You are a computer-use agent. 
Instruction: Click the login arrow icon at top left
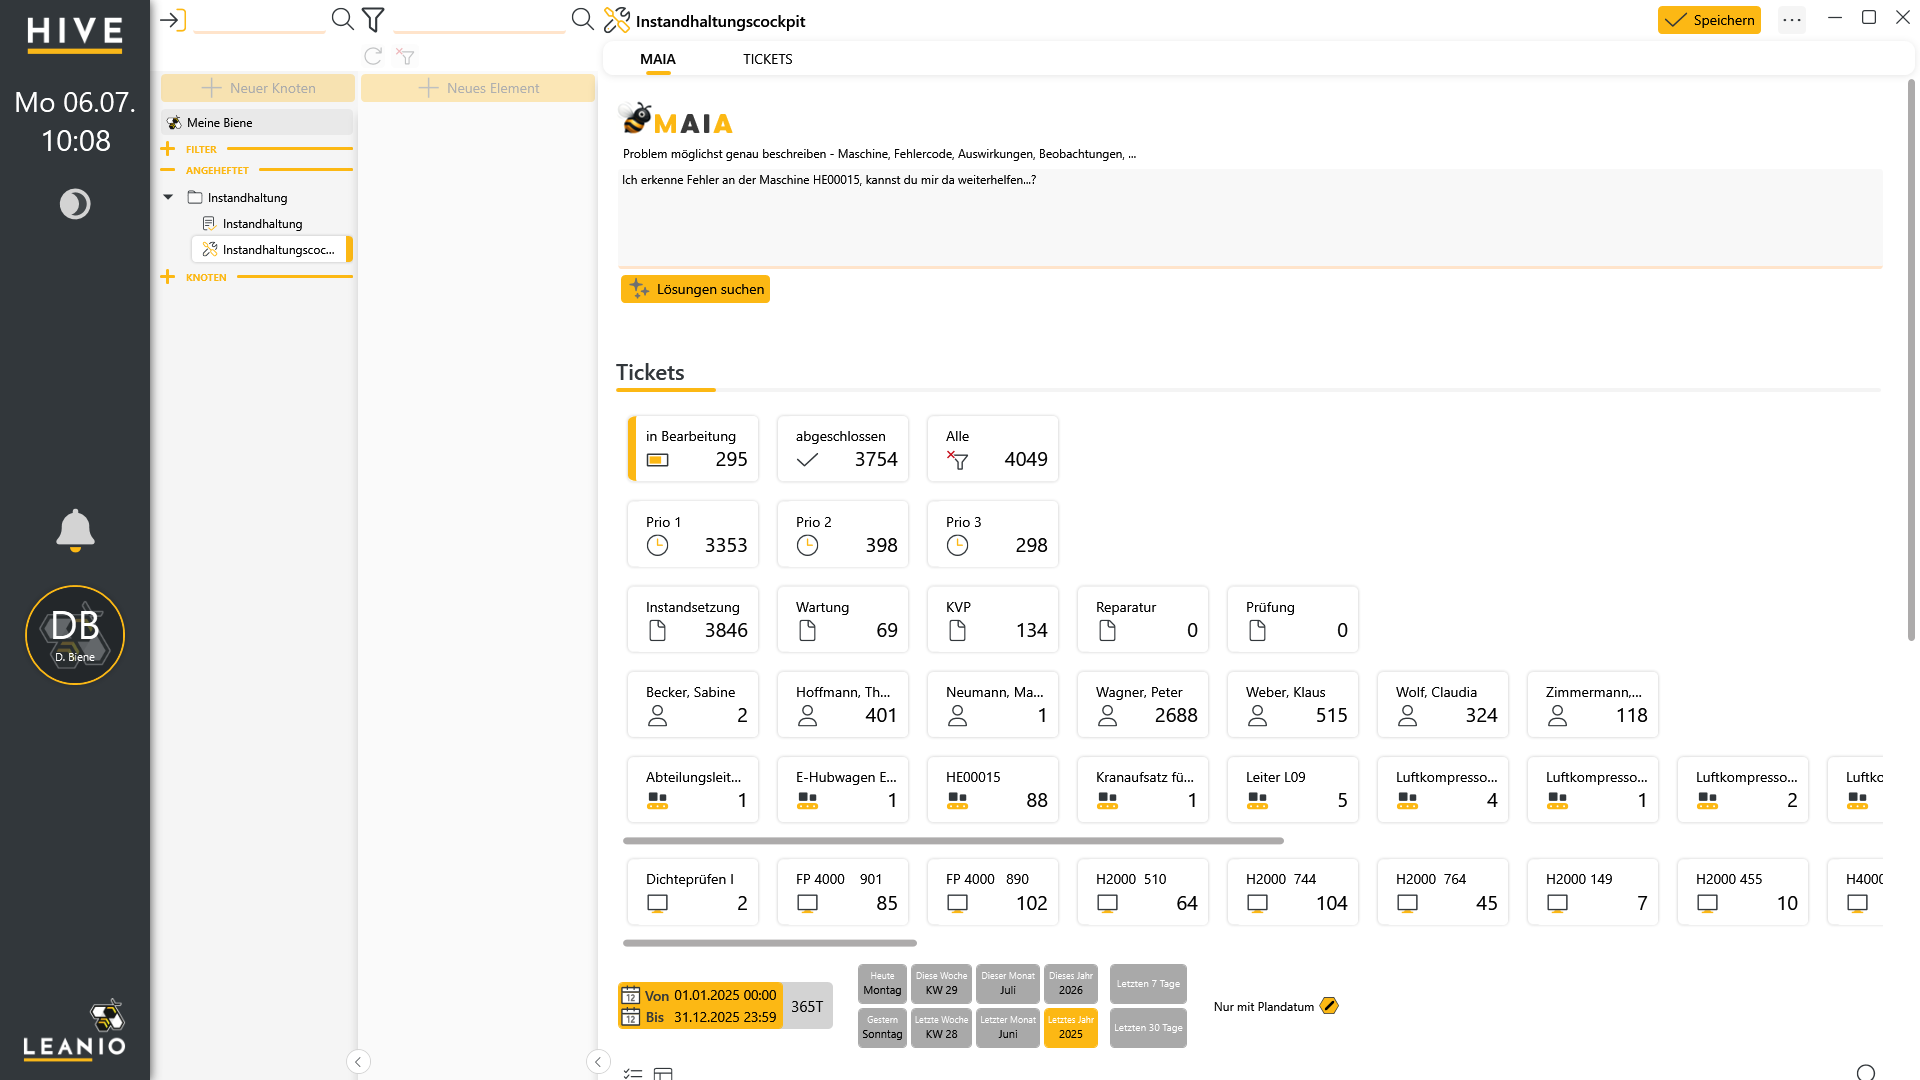coord(172,20)
